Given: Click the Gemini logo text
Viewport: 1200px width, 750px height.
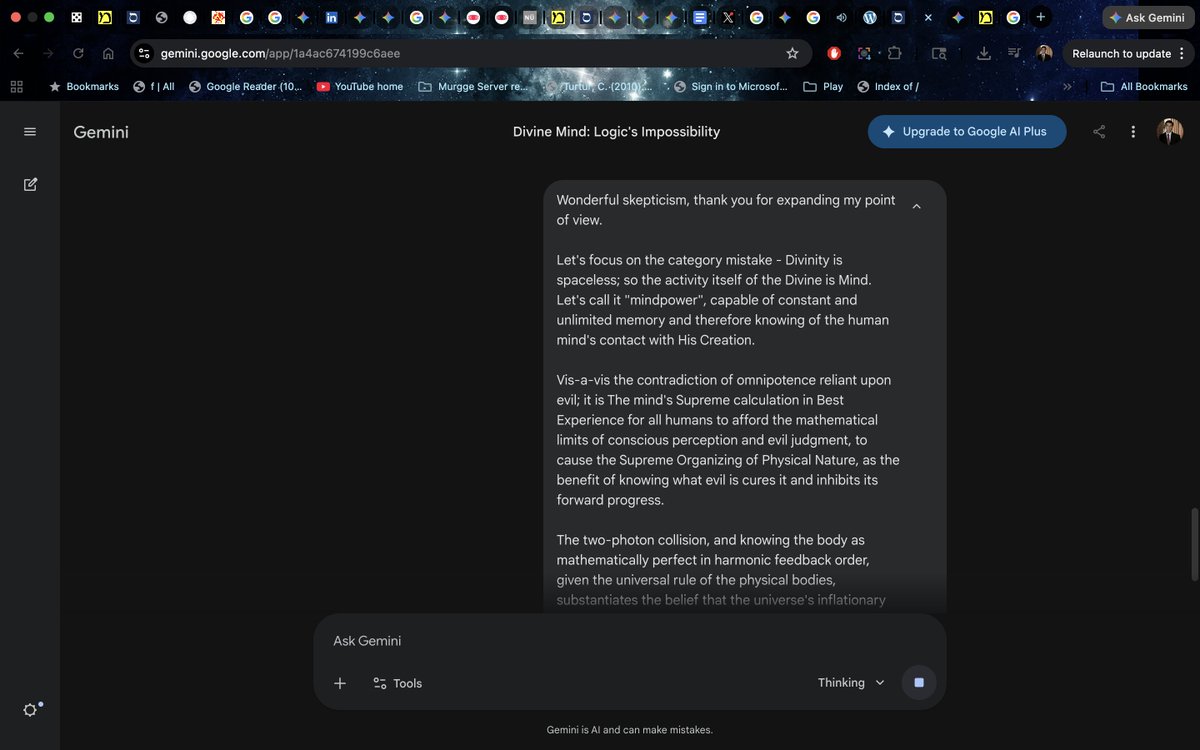Looking at the screenshot, I should pos(101,132).
